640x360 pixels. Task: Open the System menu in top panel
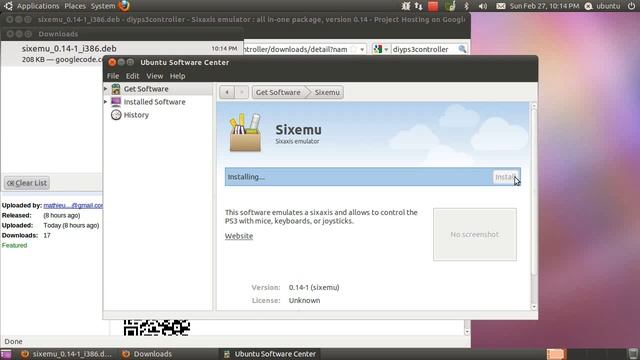102,6
